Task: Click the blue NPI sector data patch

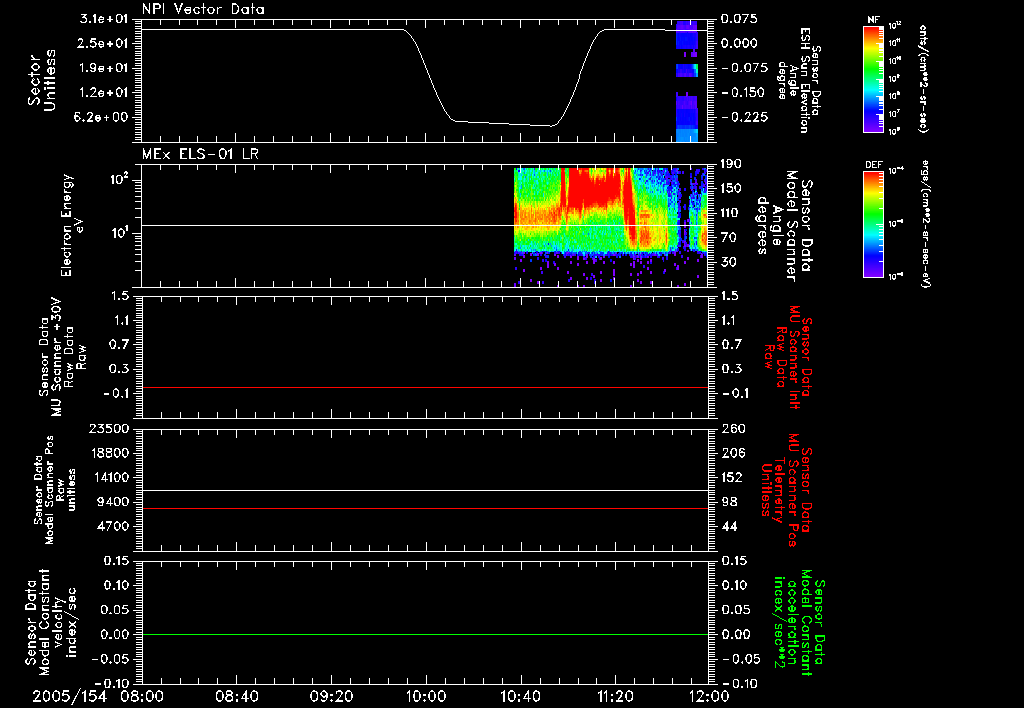Action: tap(687, 81)
